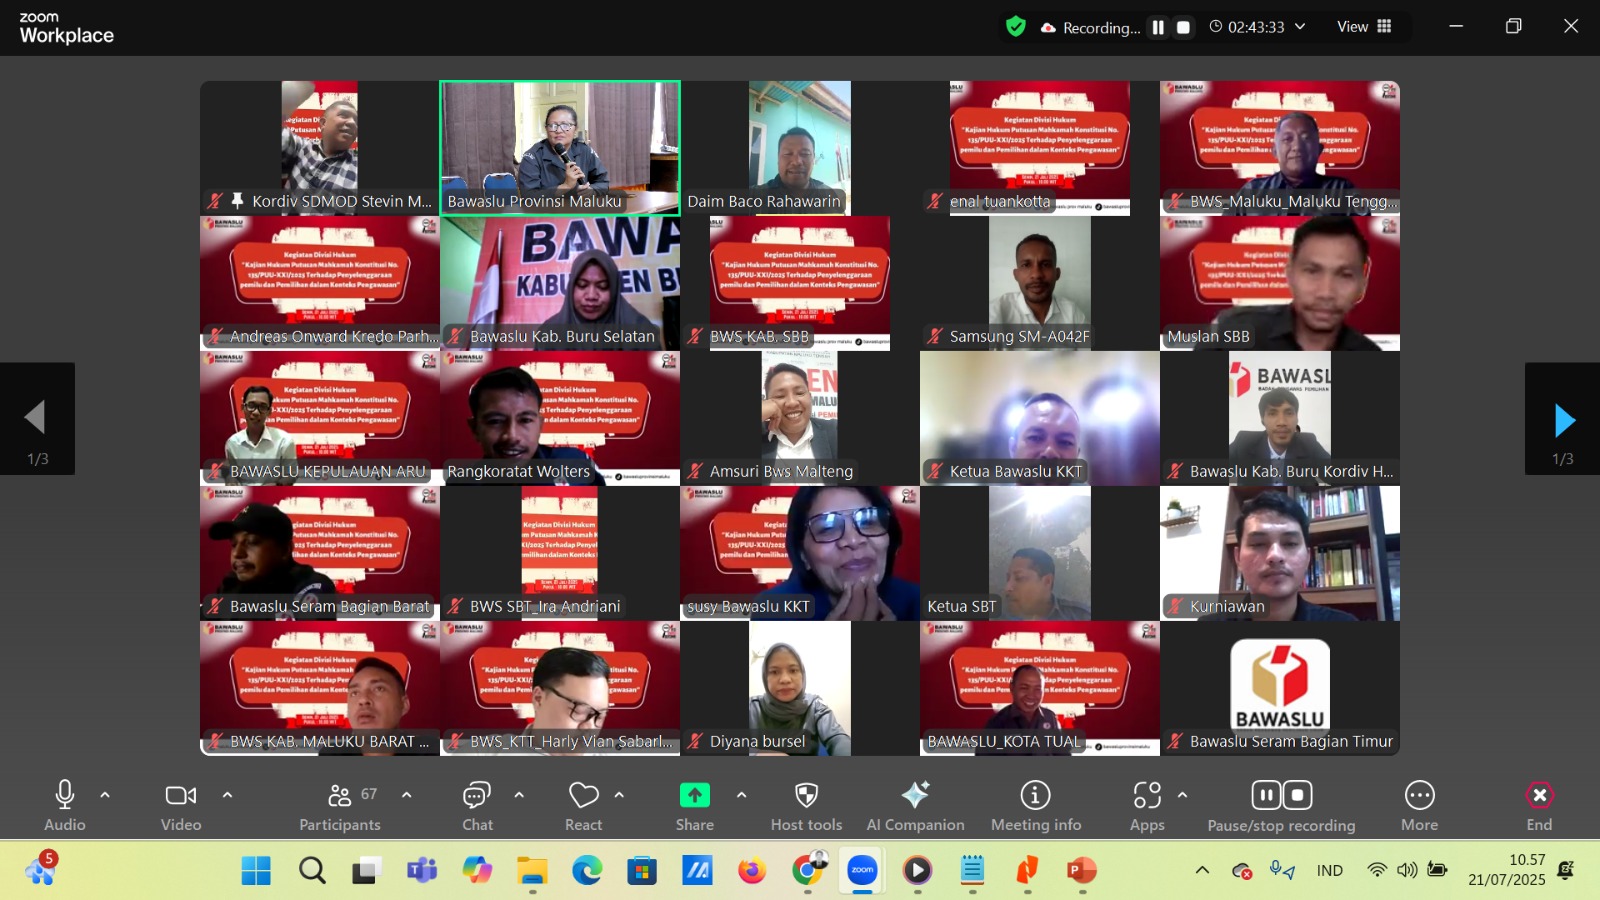The image size is (1600, 900).
Task: Open the View layout menu
Action: [1364, 27]
